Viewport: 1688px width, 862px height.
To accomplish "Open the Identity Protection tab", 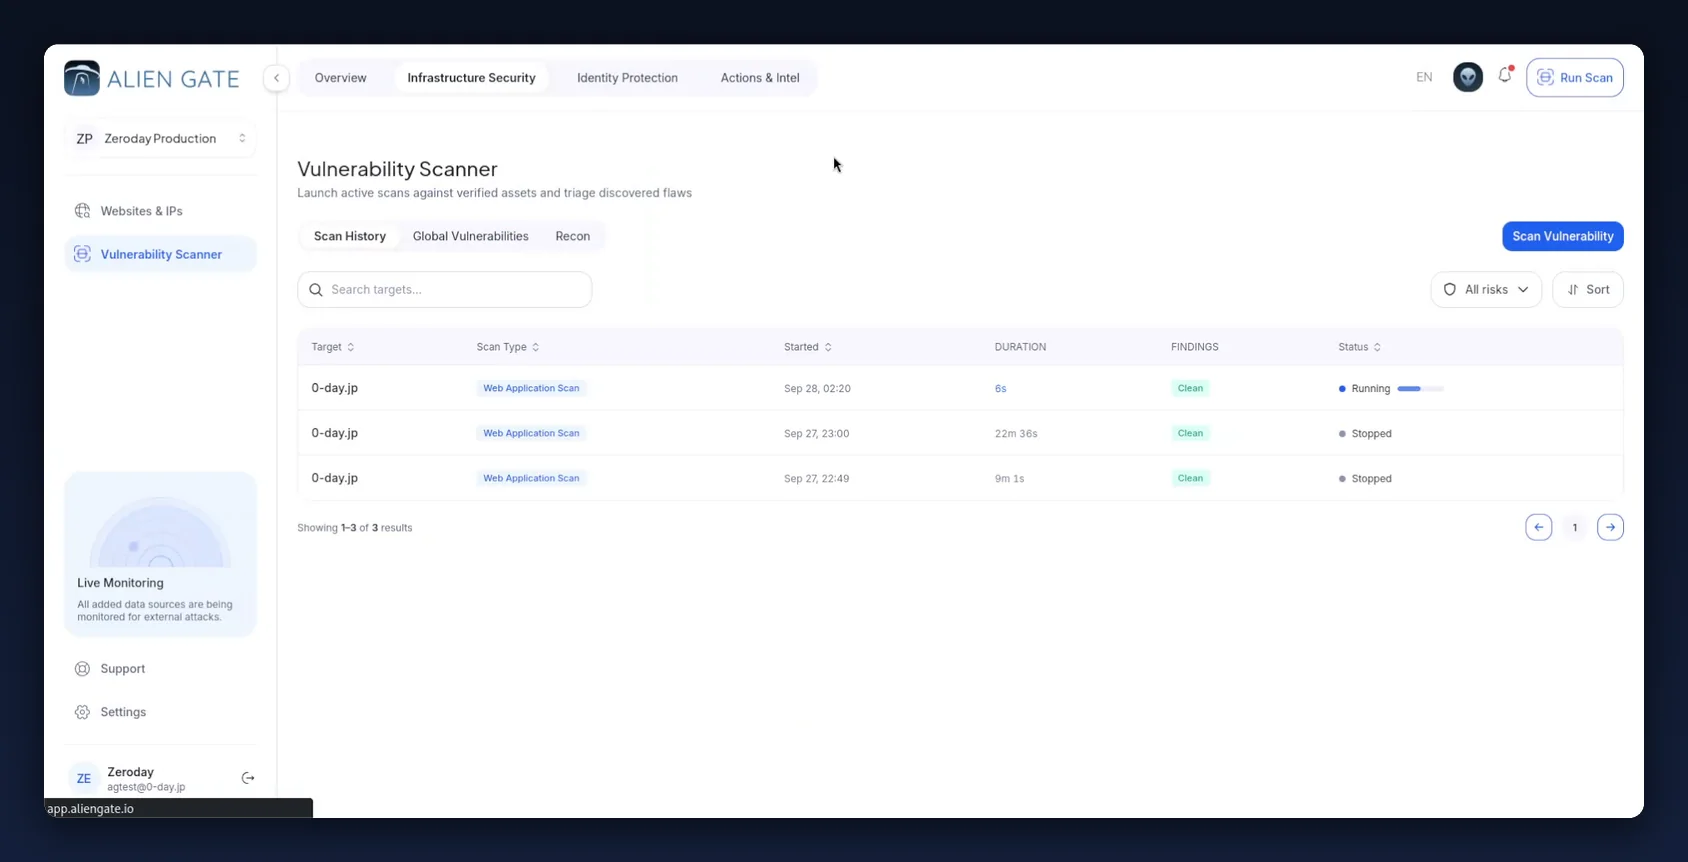I will (627, 78).
